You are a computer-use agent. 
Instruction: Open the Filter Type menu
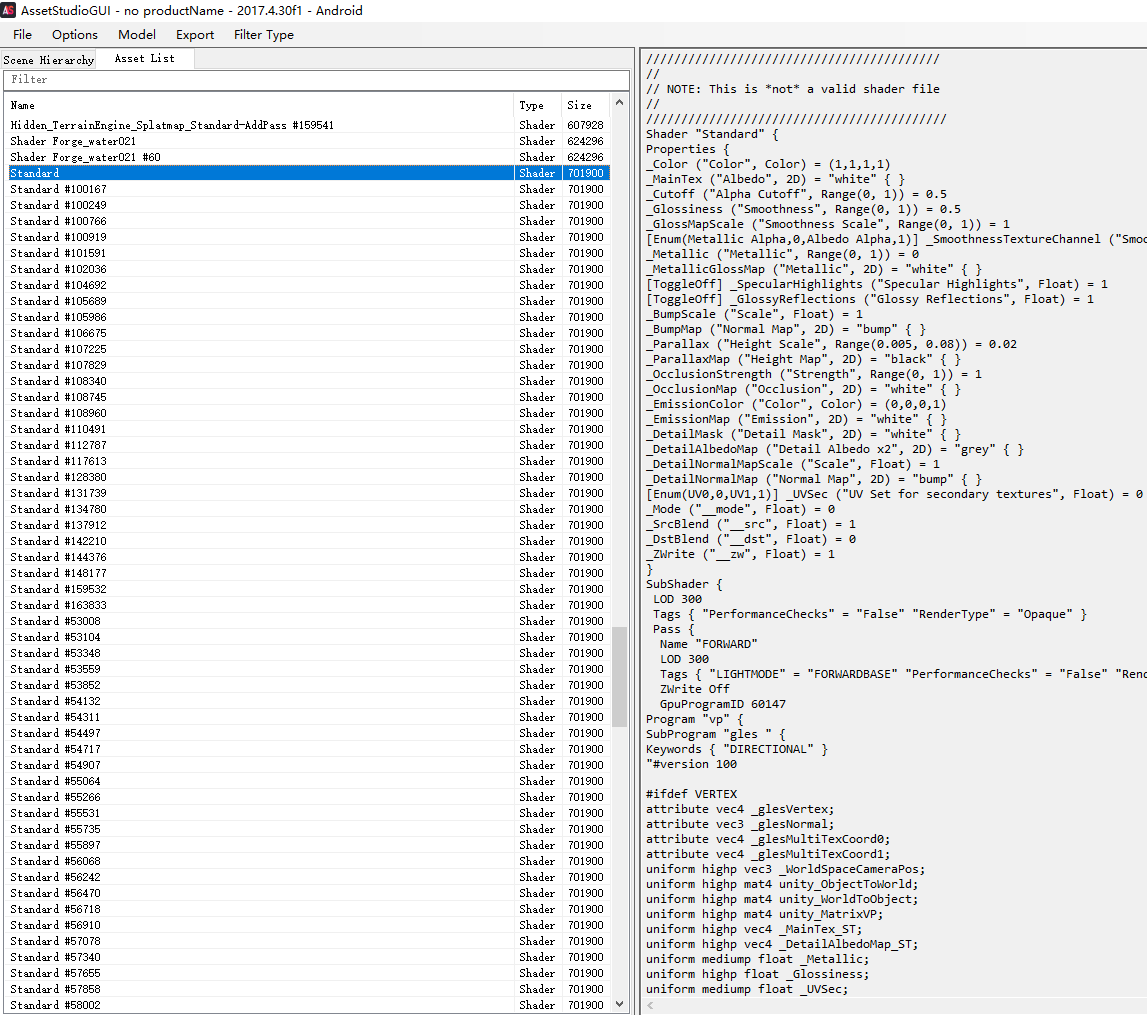[x=263, y=35]
